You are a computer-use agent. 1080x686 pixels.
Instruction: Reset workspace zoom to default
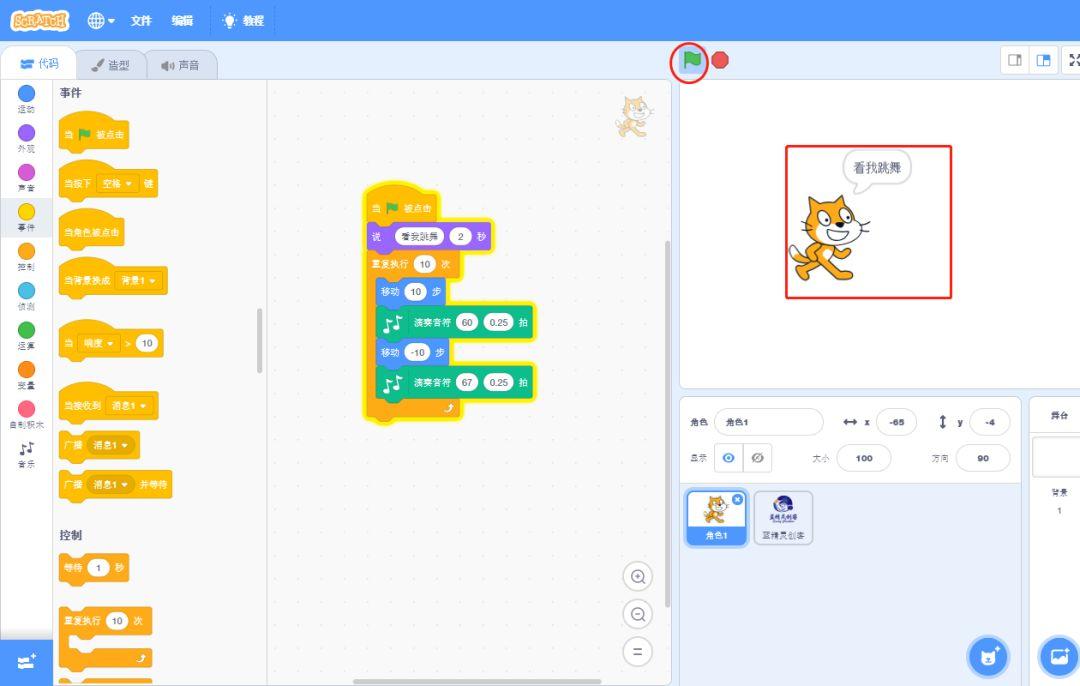[x=638, y=652]
